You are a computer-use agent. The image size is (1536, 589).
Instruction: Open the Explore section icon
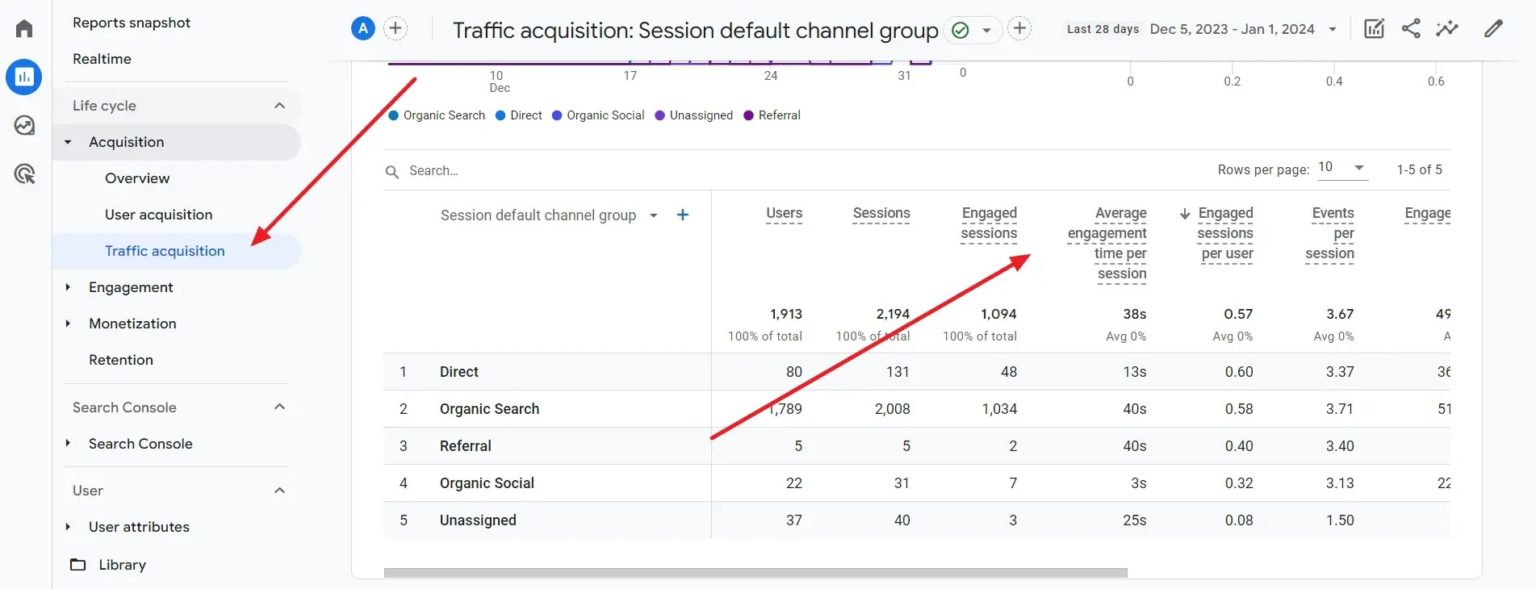[24, 125]
